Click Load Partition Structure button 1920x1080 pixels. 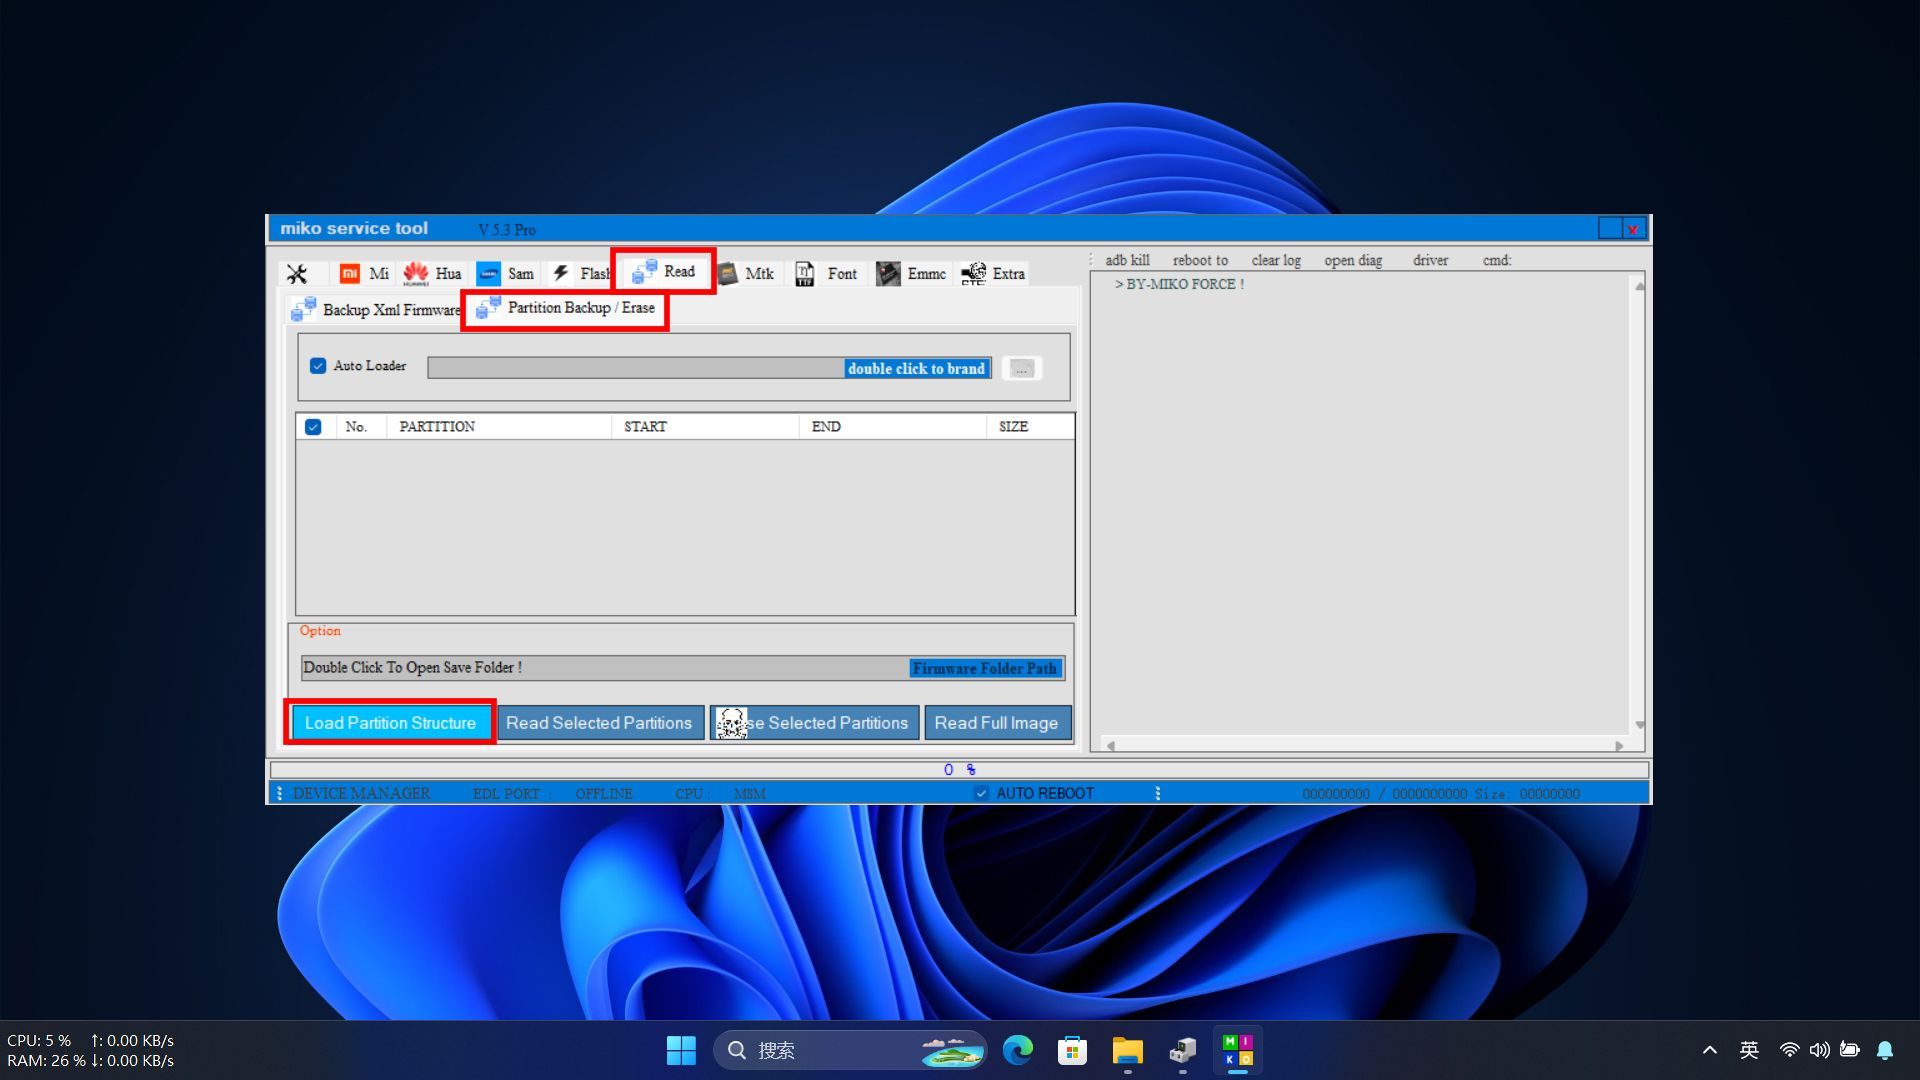tap(390, 723)
